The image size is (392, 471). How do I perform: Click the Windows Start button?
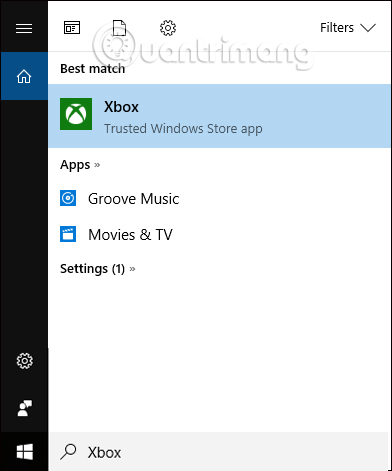coord(25,452)
